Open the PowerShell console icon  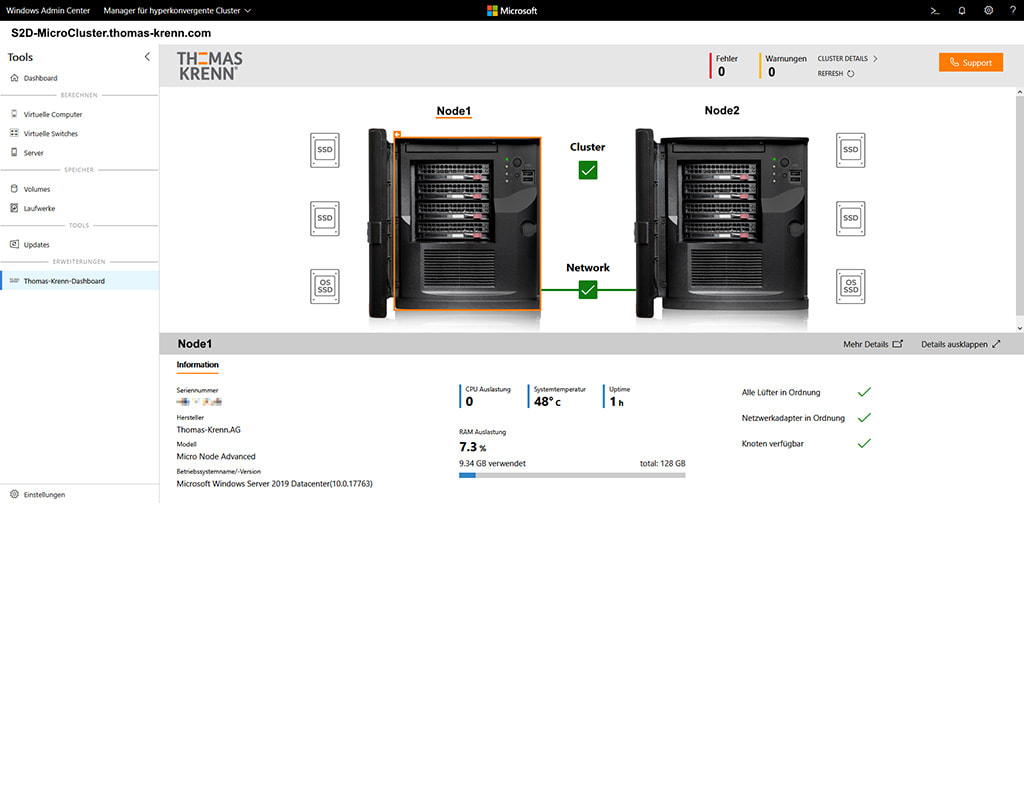click(935, 10)
